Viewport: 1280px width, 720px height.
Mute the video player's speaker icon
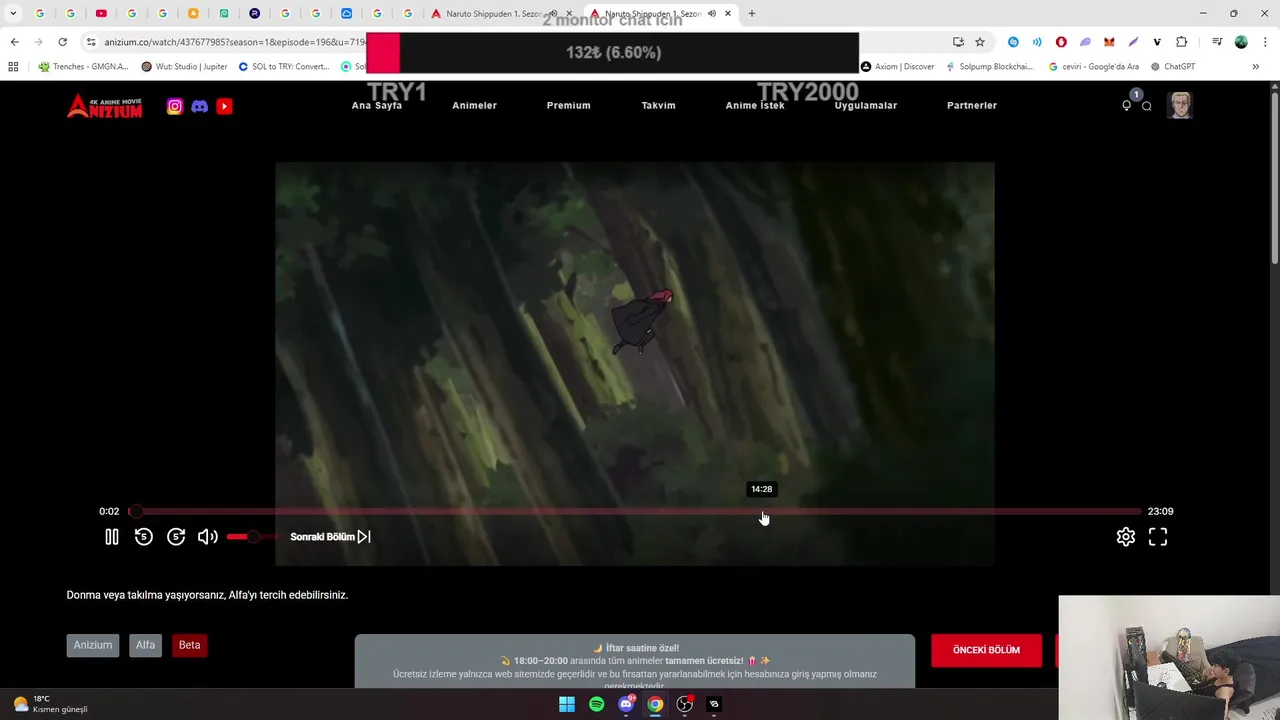tap(207, 537)
